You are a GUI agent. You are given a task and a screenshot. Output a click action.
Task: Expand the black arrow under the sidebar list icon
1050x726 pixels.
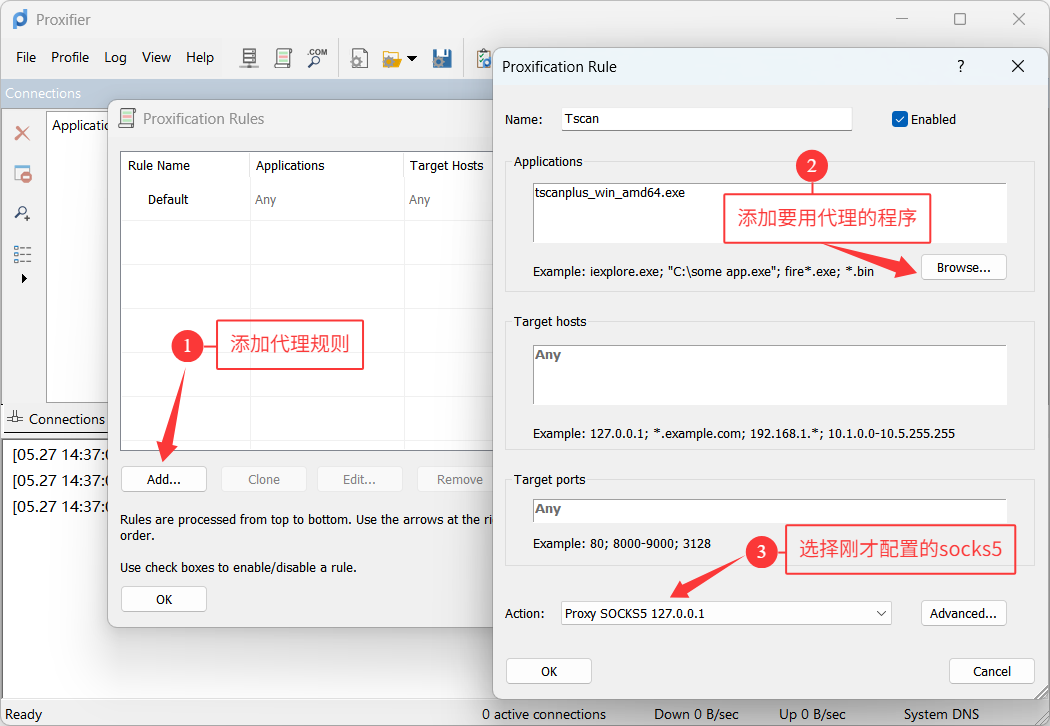click(24, 279)
